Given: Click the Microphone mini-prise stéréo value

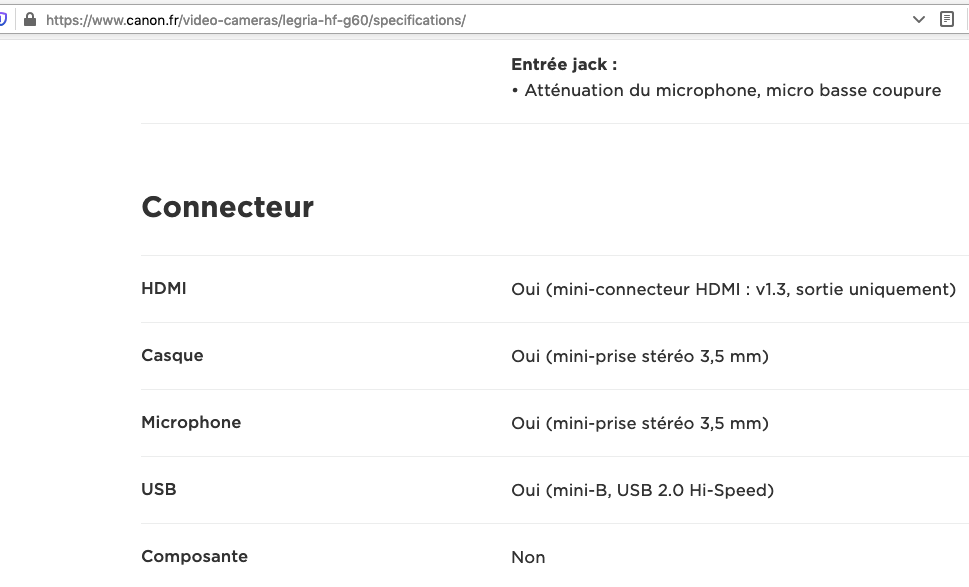Looking at the screenshot, I should click(640, 423).
